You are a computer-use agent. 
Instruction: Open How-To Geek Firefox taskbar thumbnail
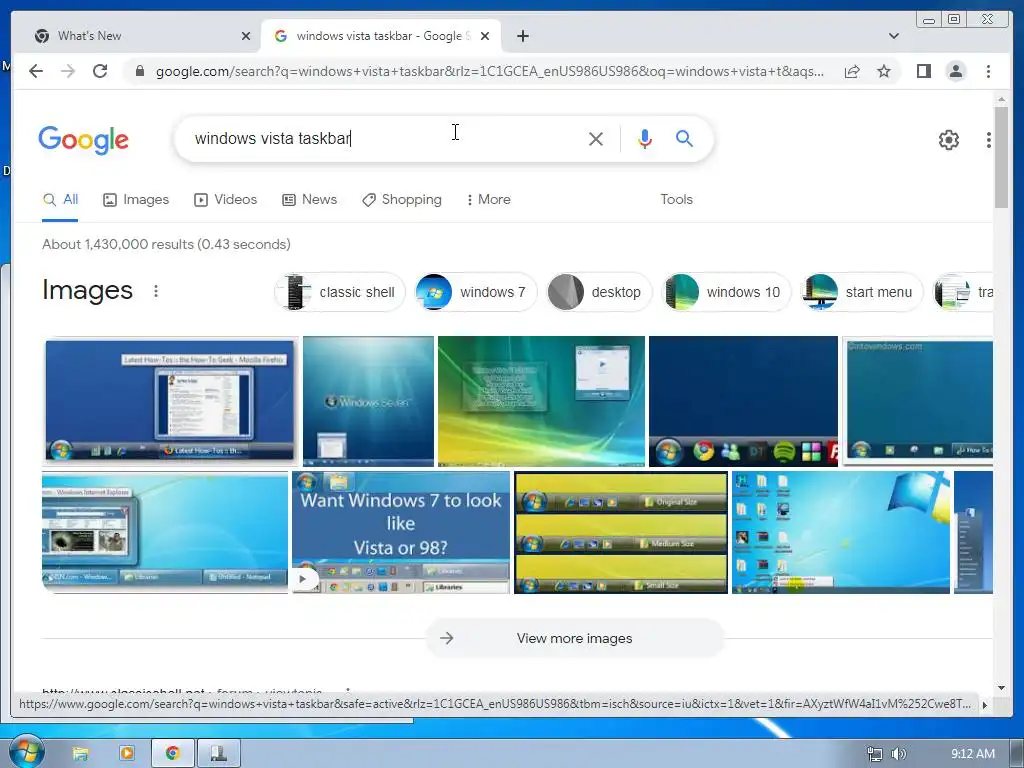pos(170,401)
